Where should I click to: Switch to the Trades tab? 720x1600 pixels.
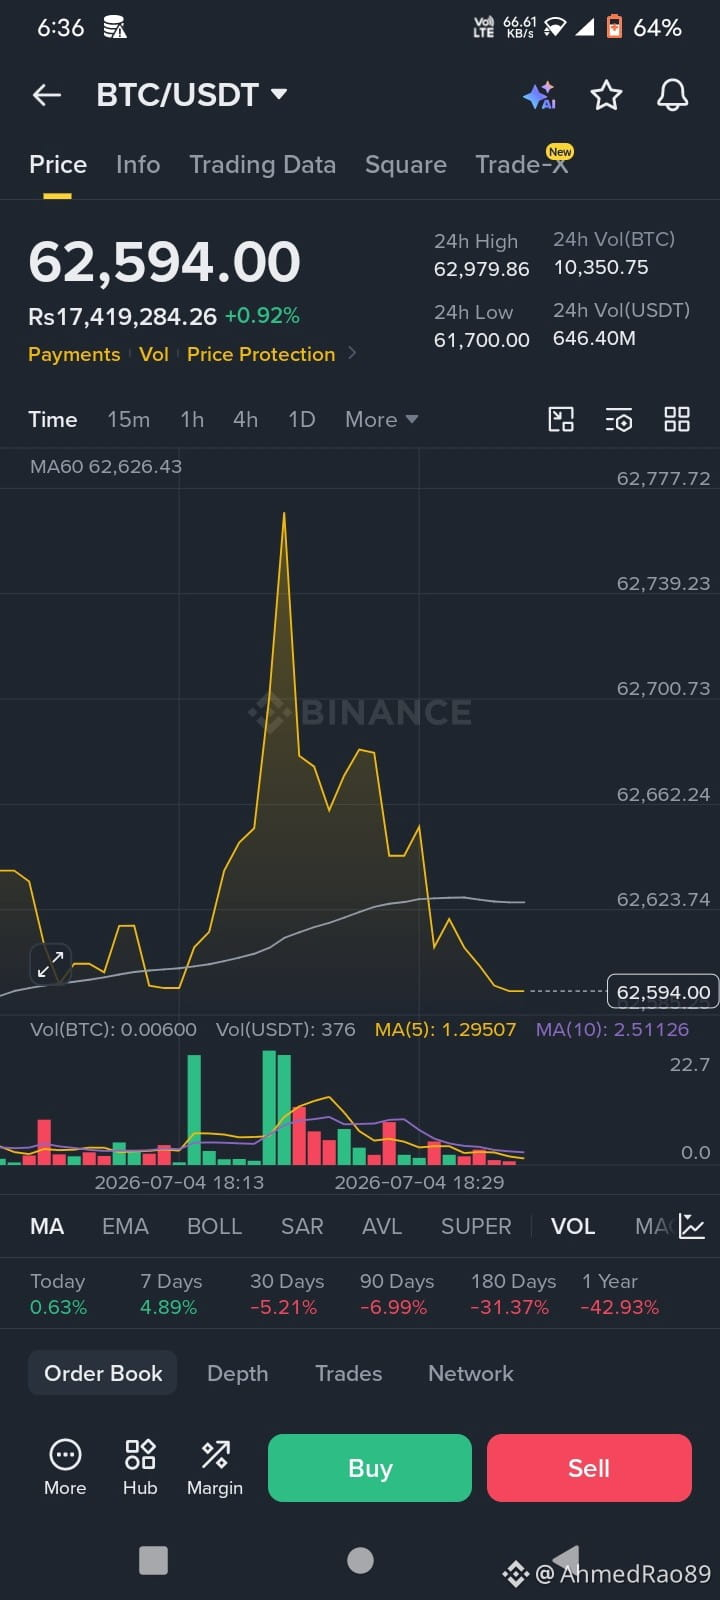click(x=349, y=1373)
